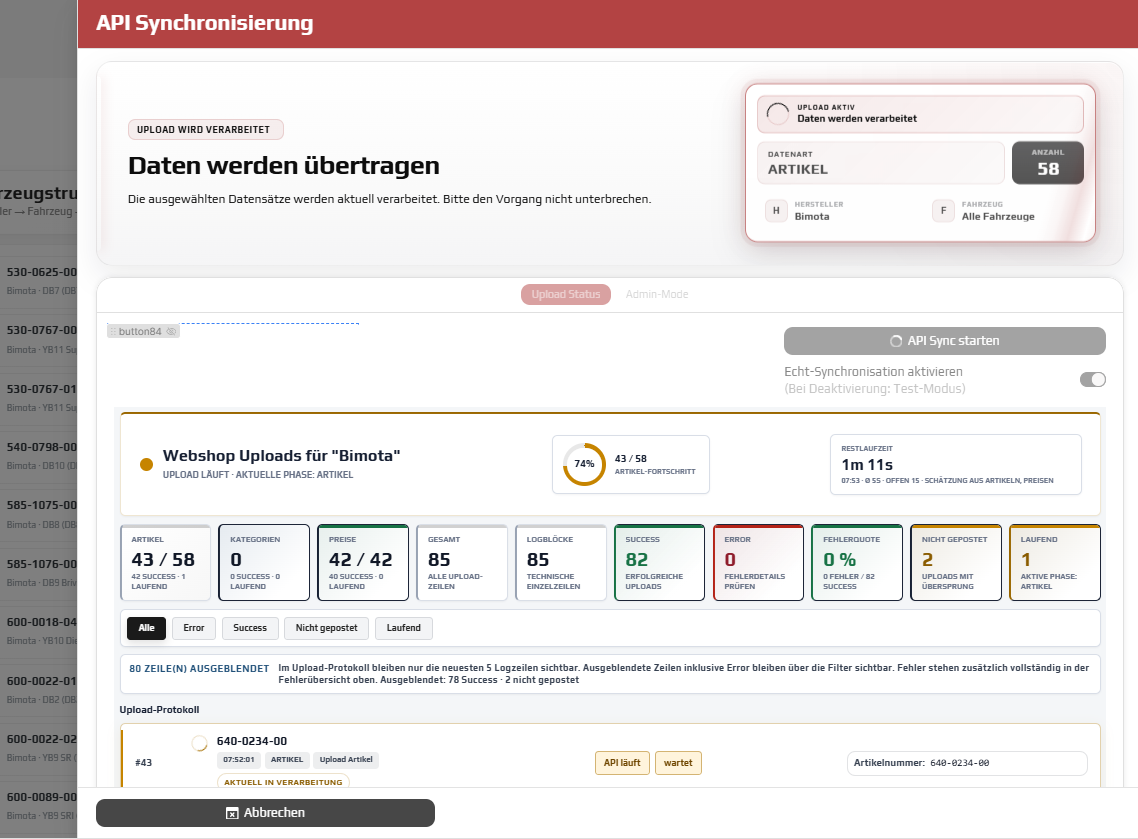This screenshot has height=839, width=1138.
Task: Click the Artikelnummer 640-0234-00 field
Action: (x=967, y=763)
